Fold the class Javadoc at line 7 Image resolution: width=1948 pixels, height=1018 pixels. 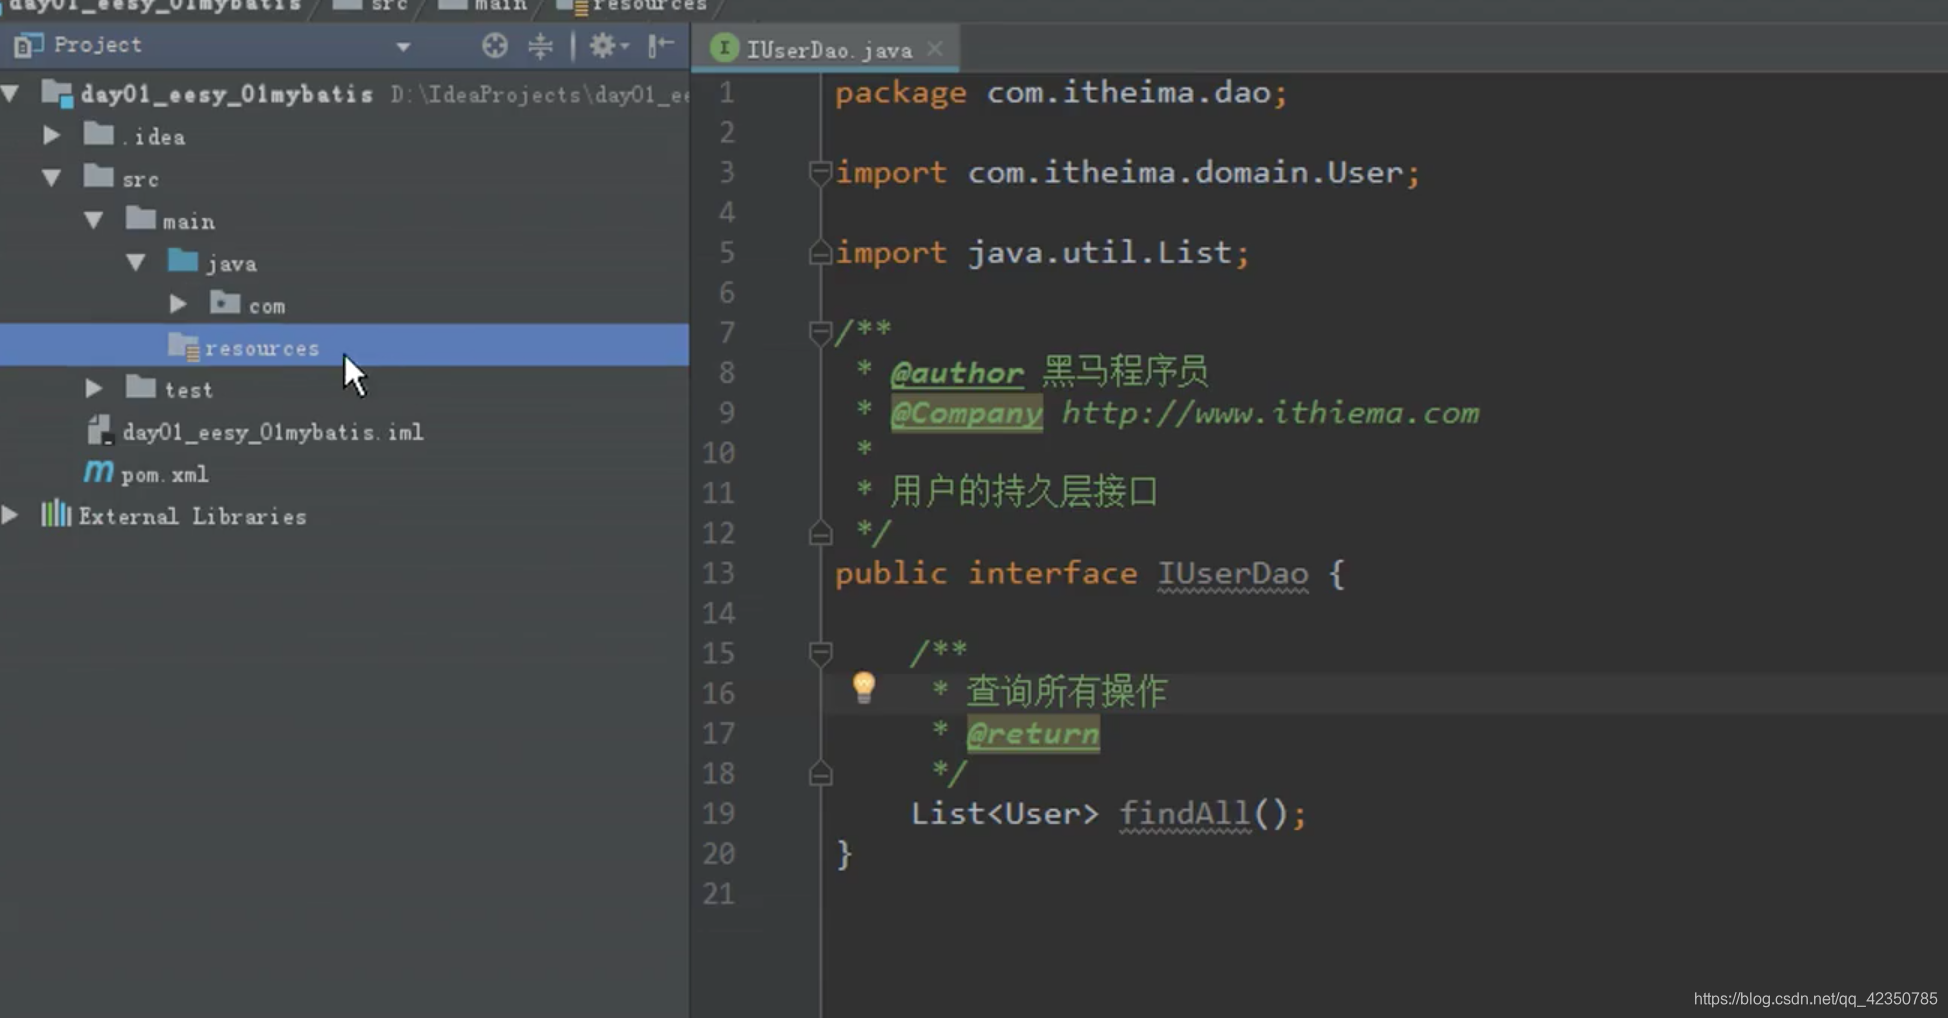tap(820, 332)
